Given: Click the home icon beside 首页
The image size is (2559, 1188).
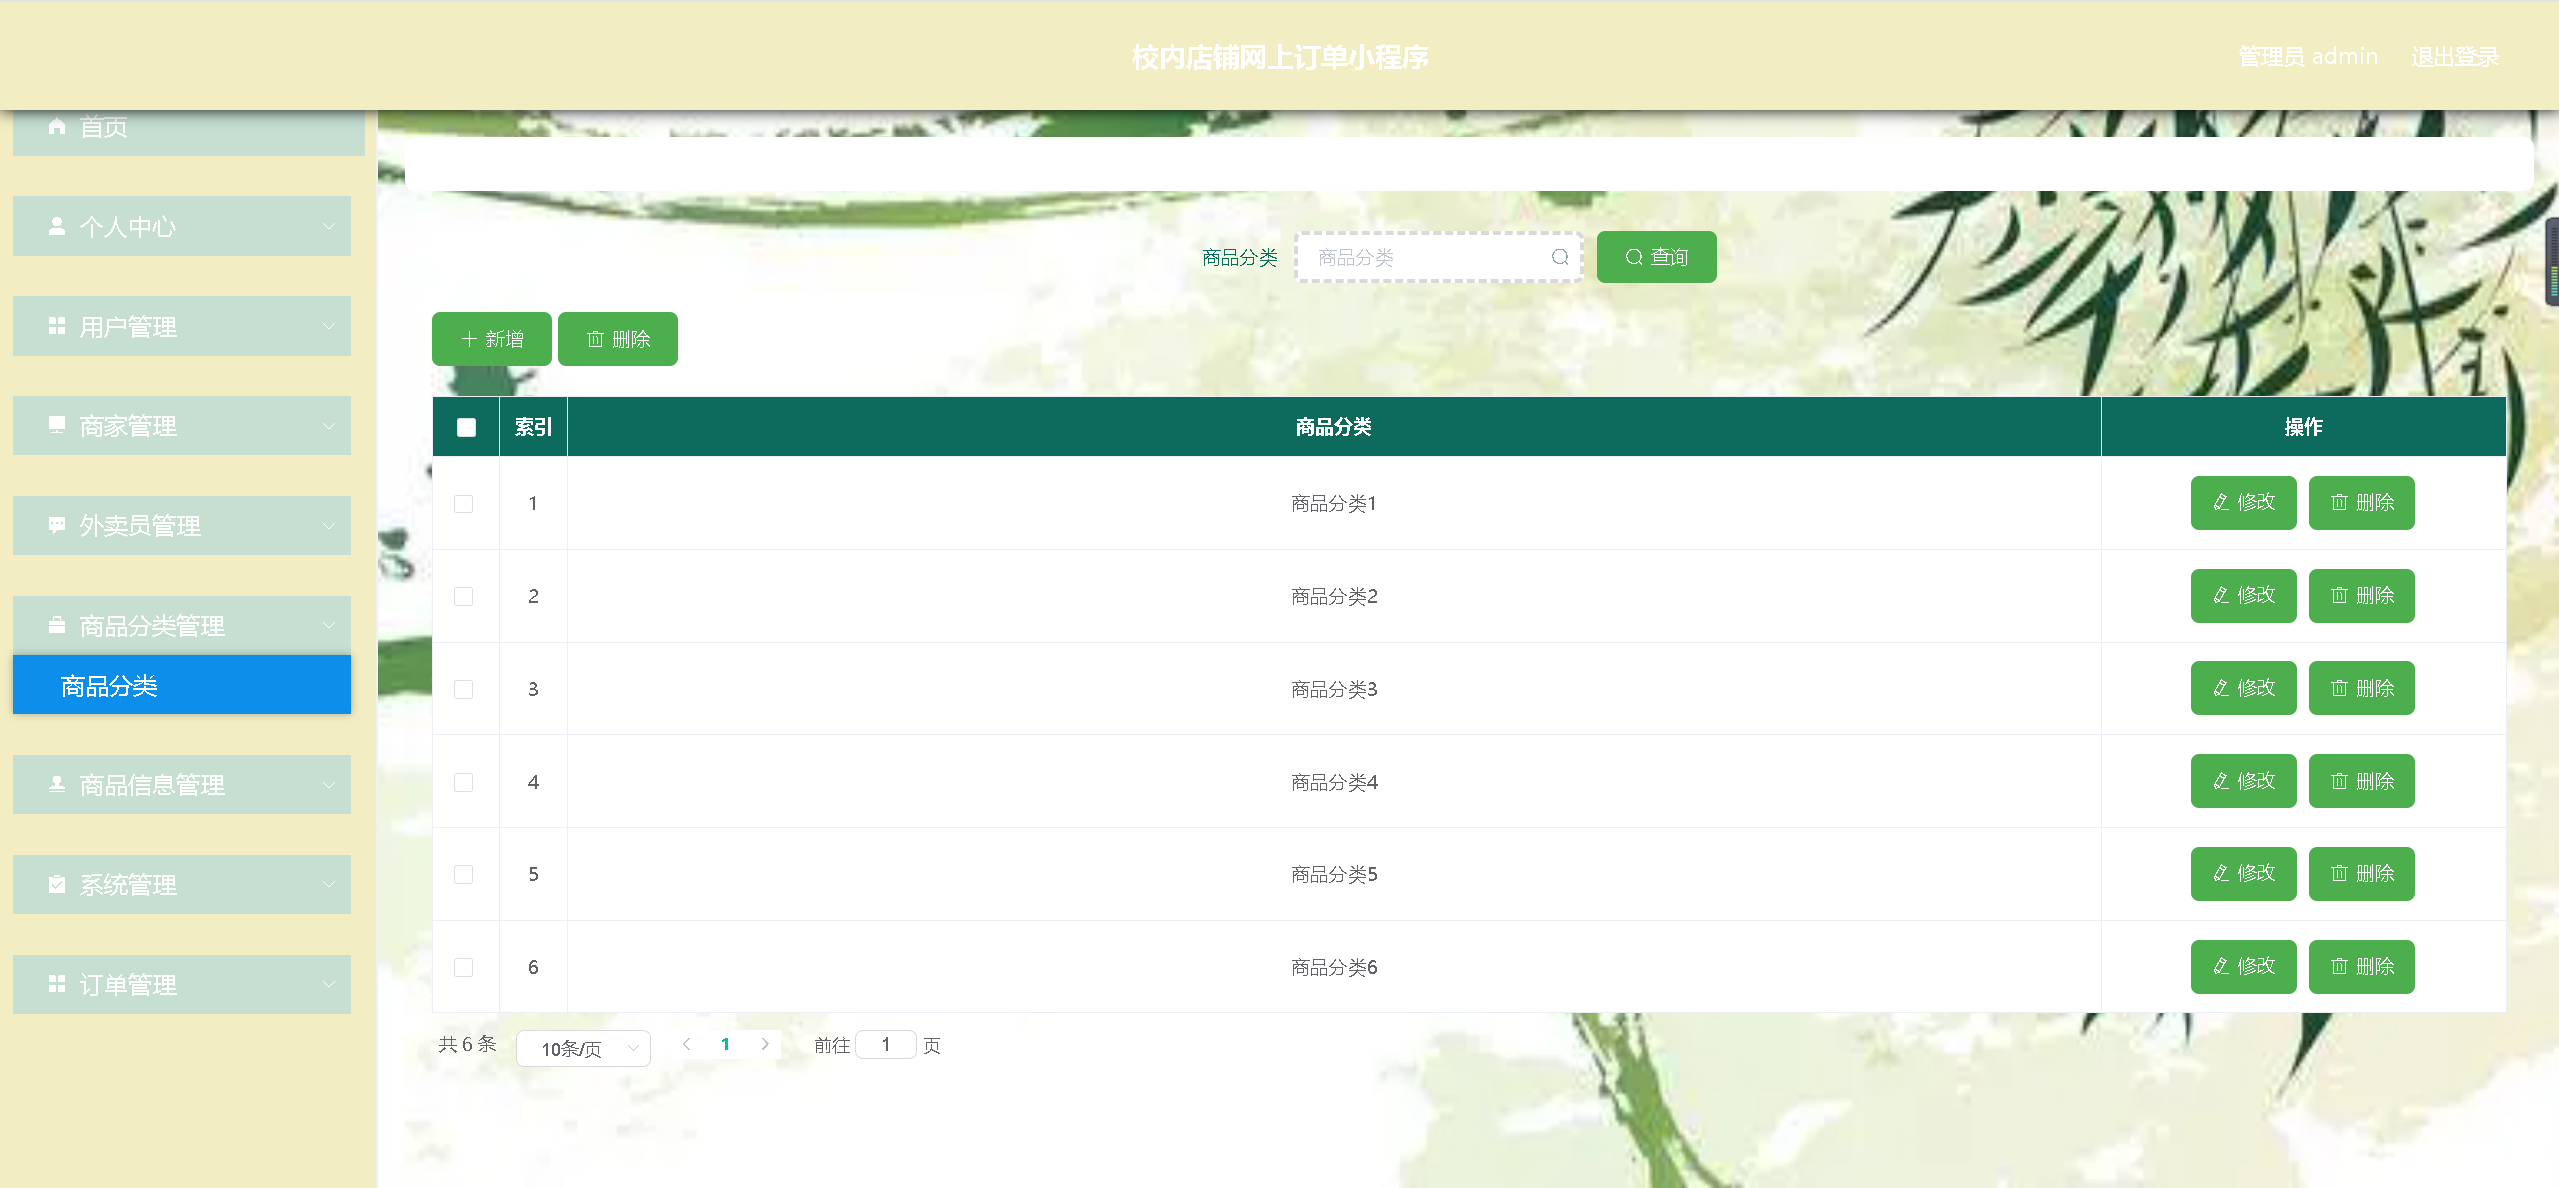Looking at the screenshot, I should pos(57,127).
